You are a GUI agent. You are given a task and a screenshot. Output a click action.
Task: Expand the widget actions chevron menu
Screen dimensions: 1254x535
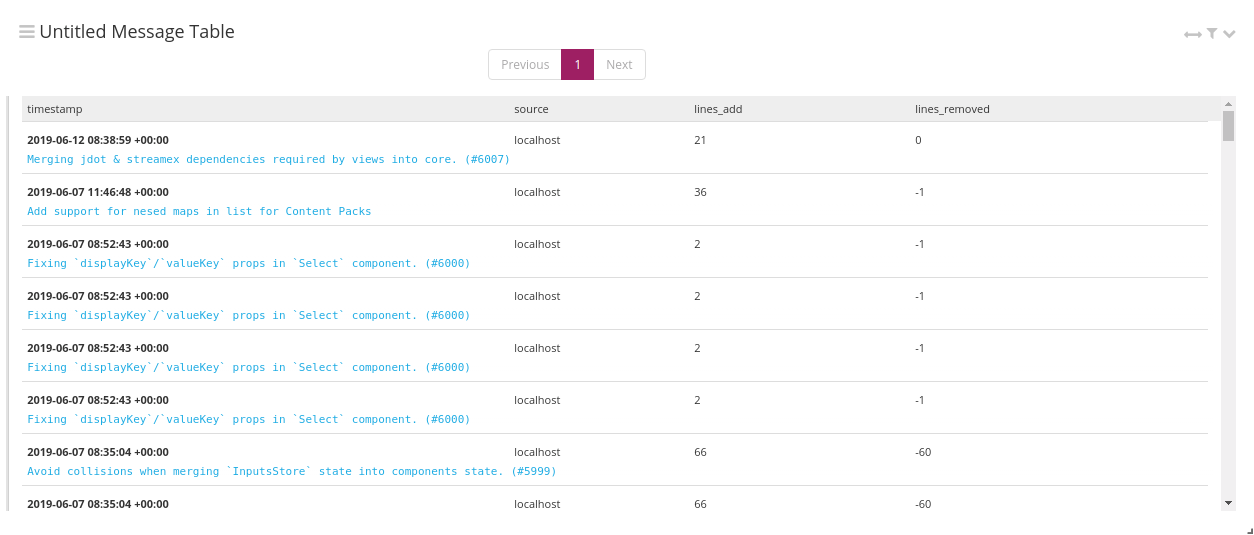pyautogui.click(x=1230, y=34)
